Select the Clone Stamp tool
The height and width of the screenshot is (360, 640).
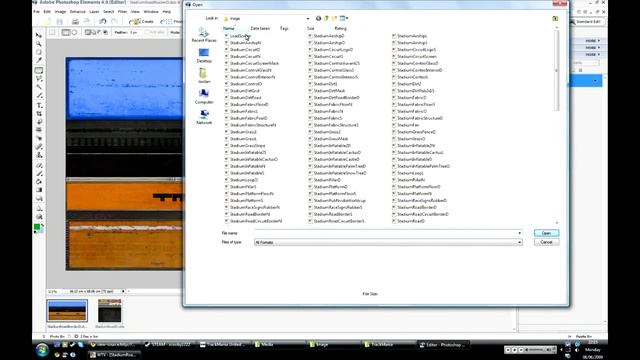point(39,155)
